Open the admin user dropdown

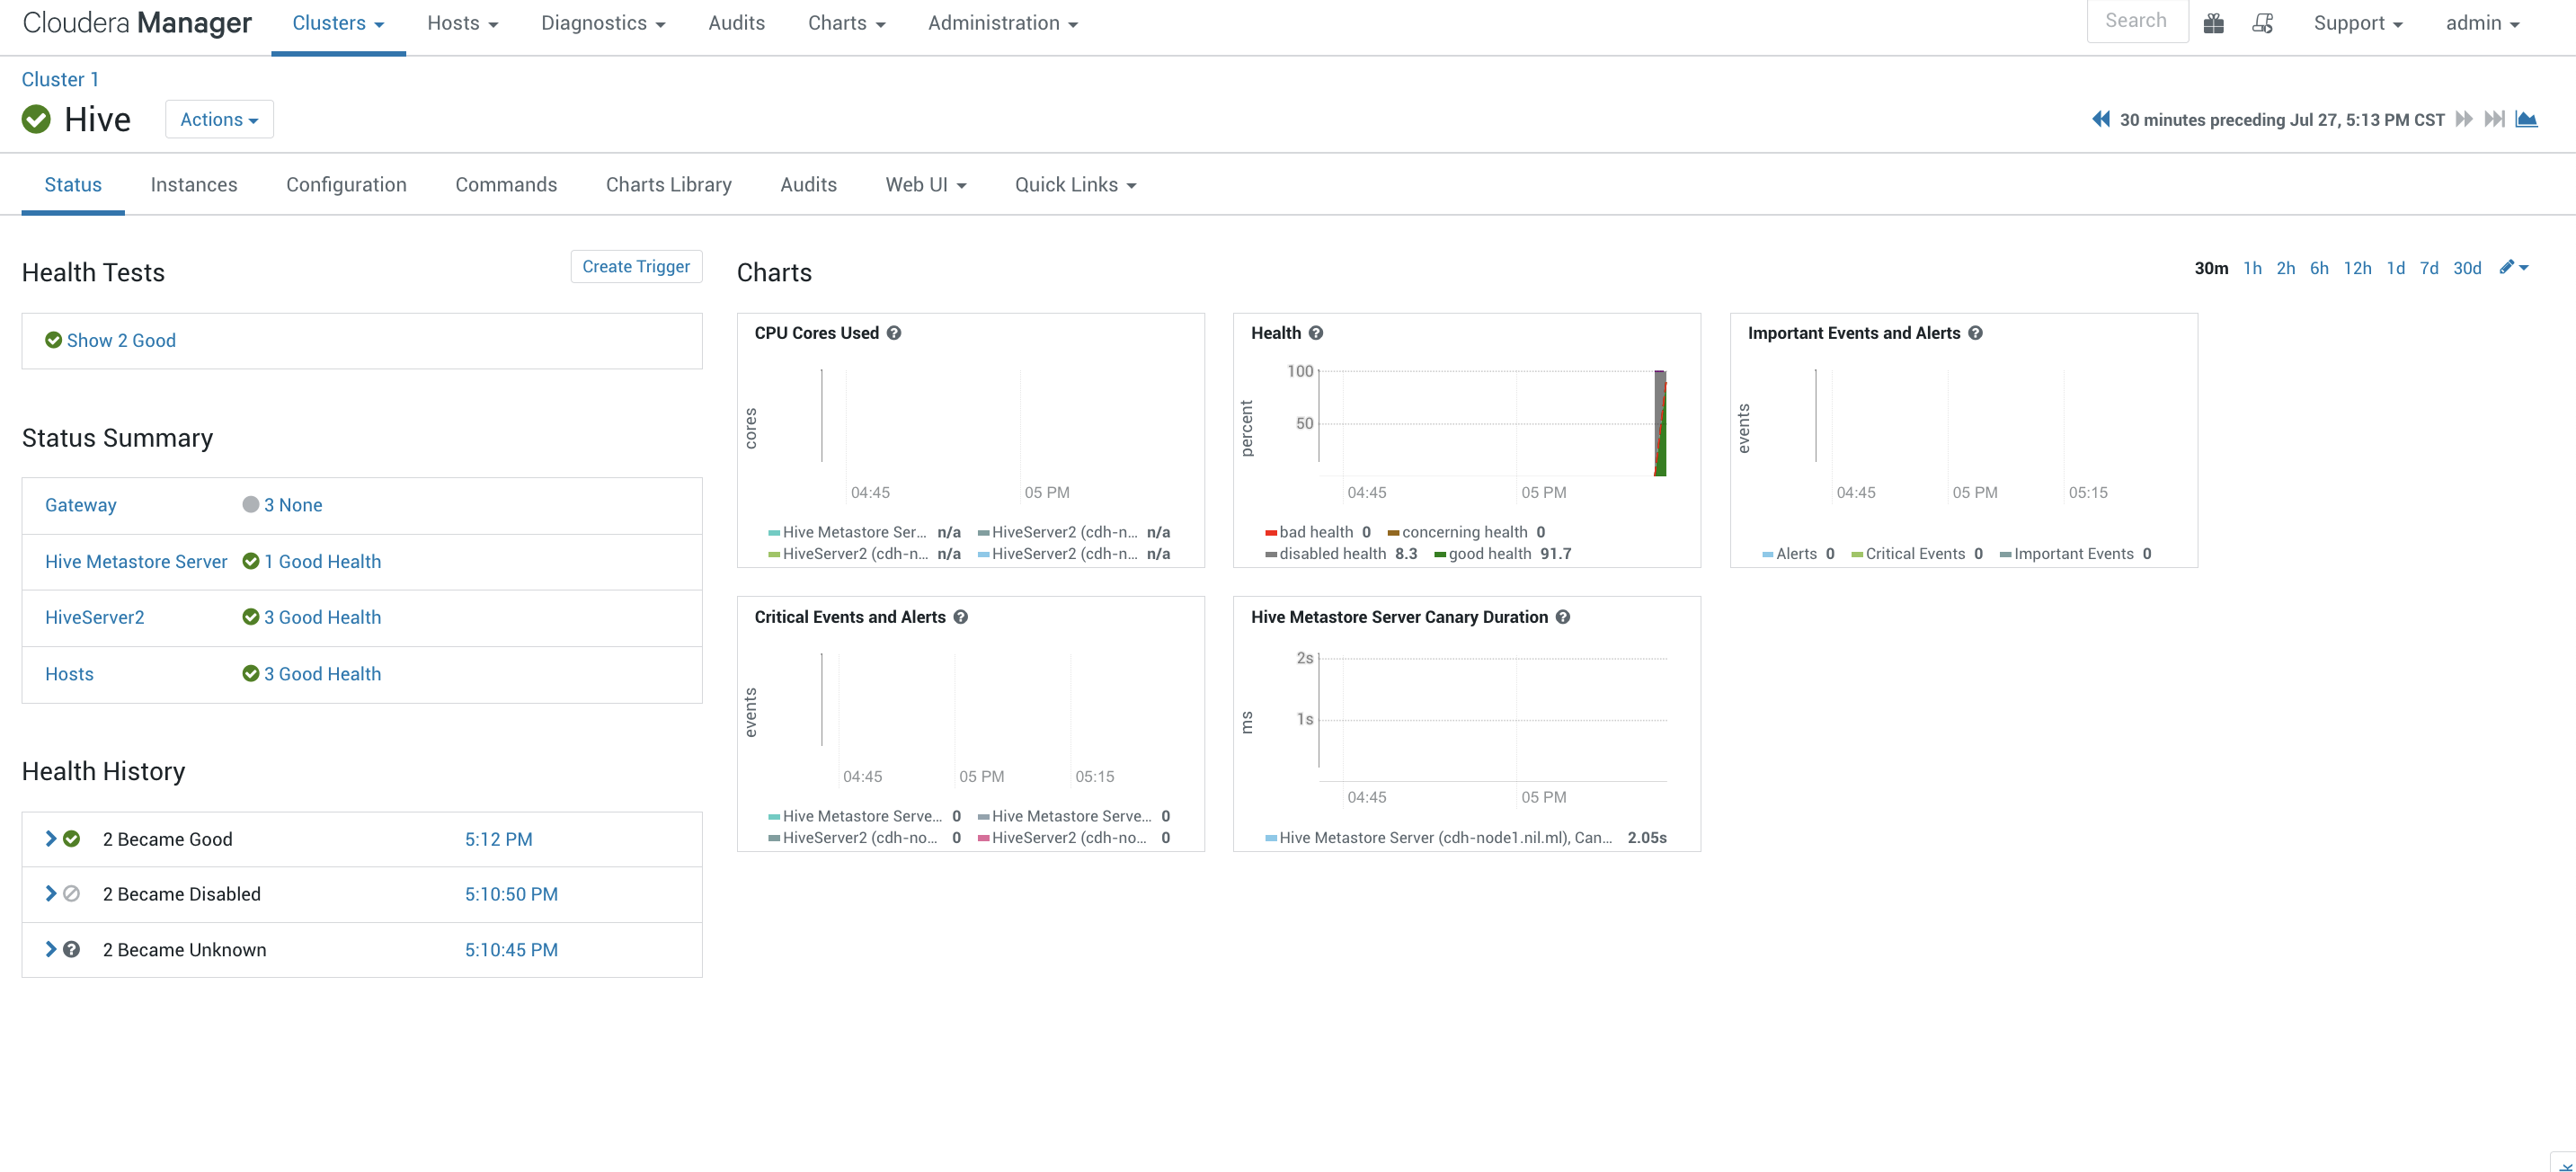pyautogui.click(x=2482, y=23)
